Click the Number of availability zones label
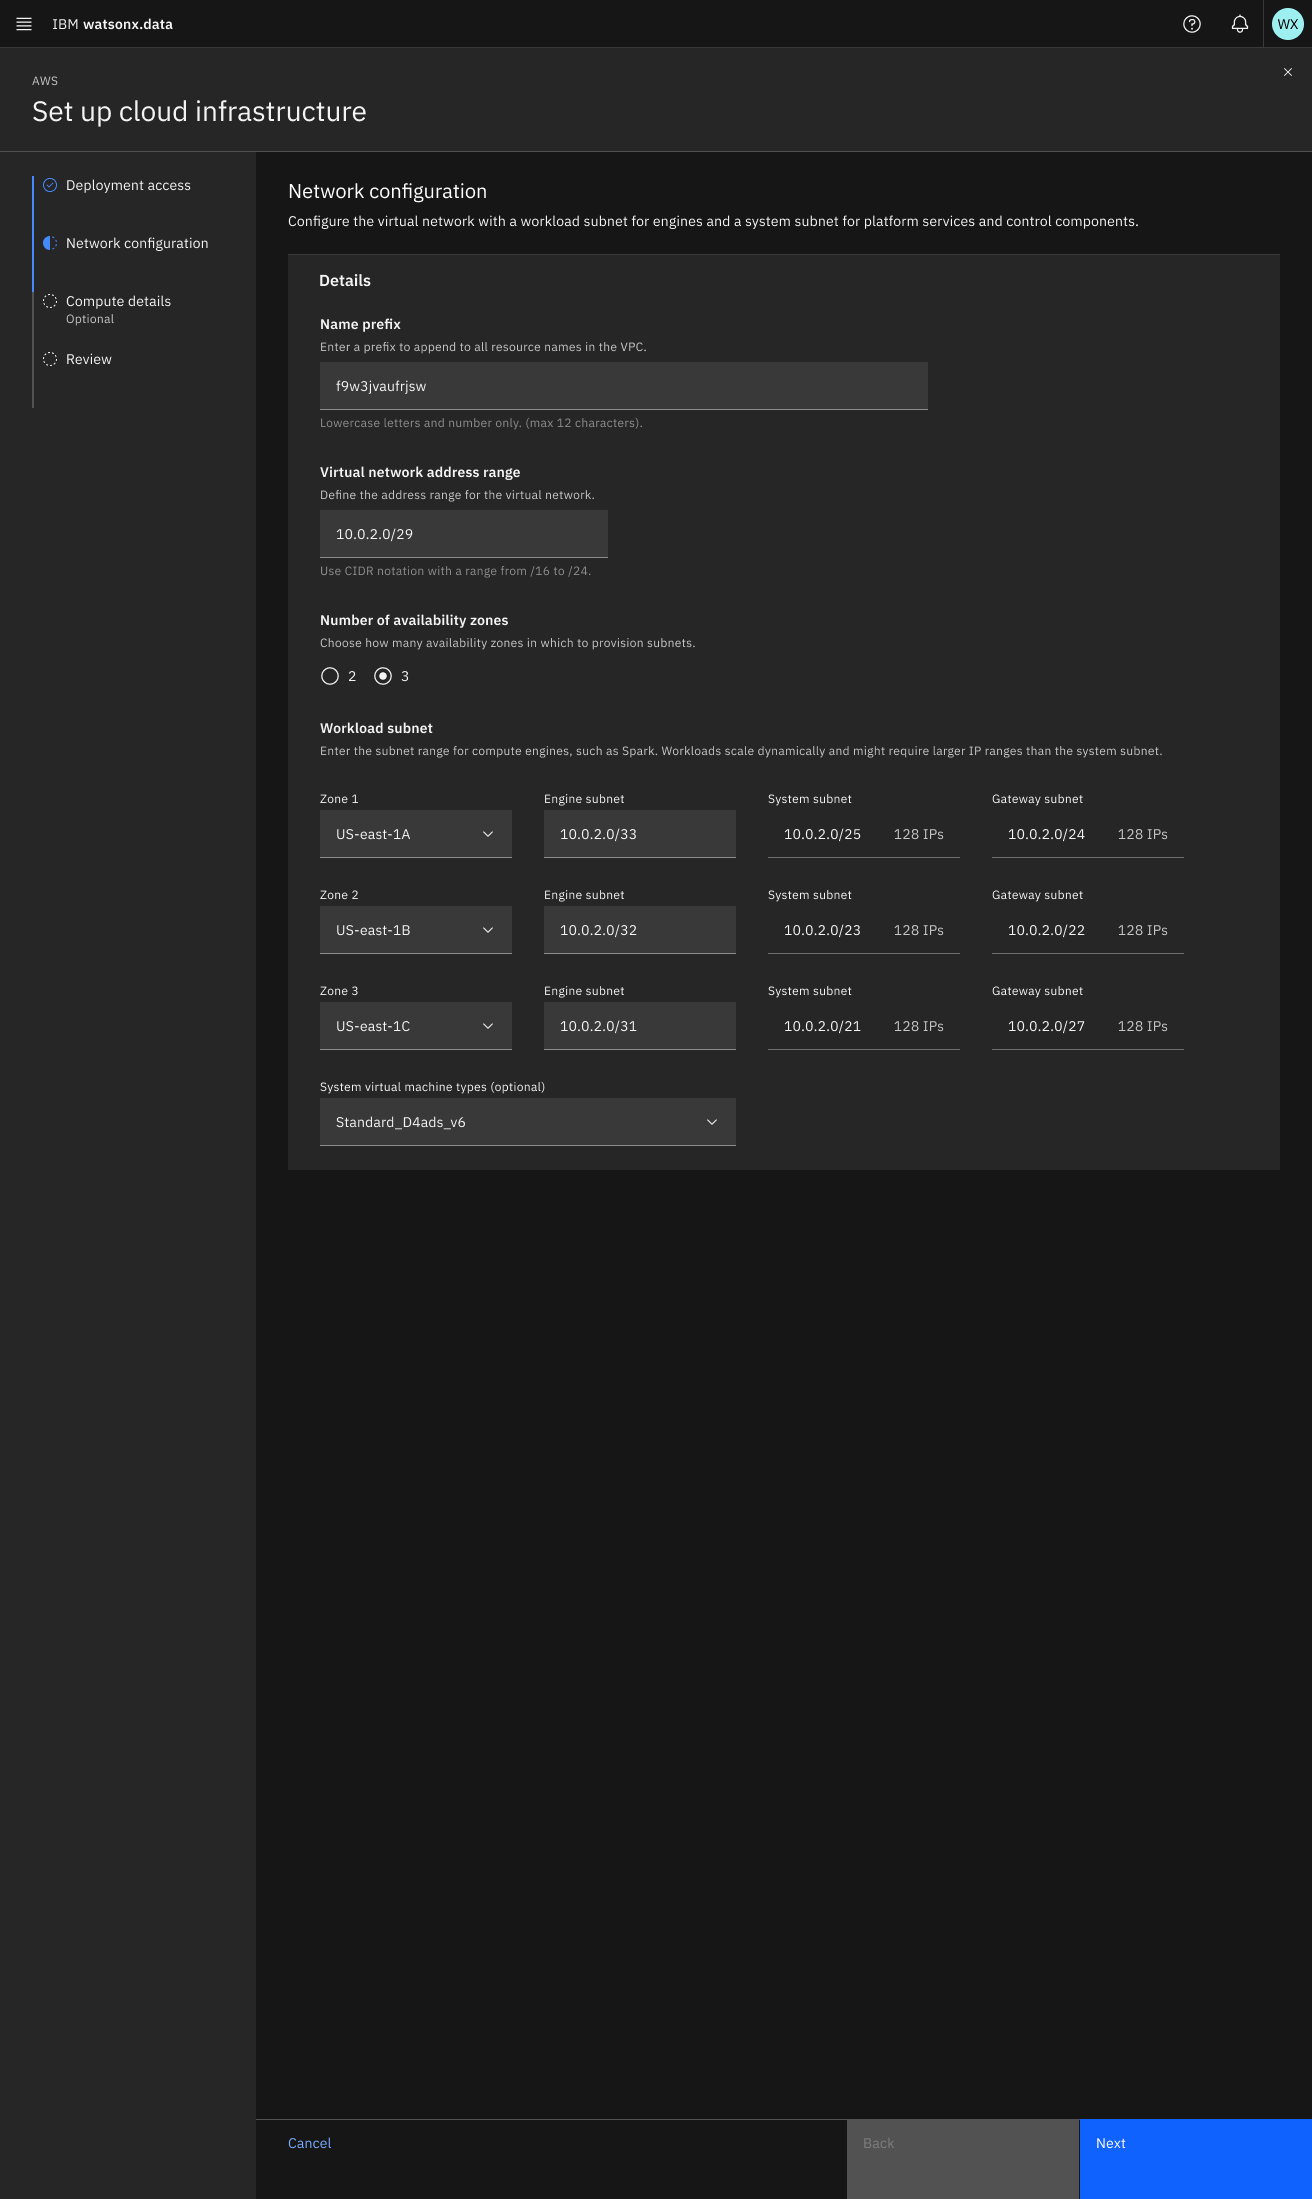The image size is (1312, 2199). click(414, 620)
